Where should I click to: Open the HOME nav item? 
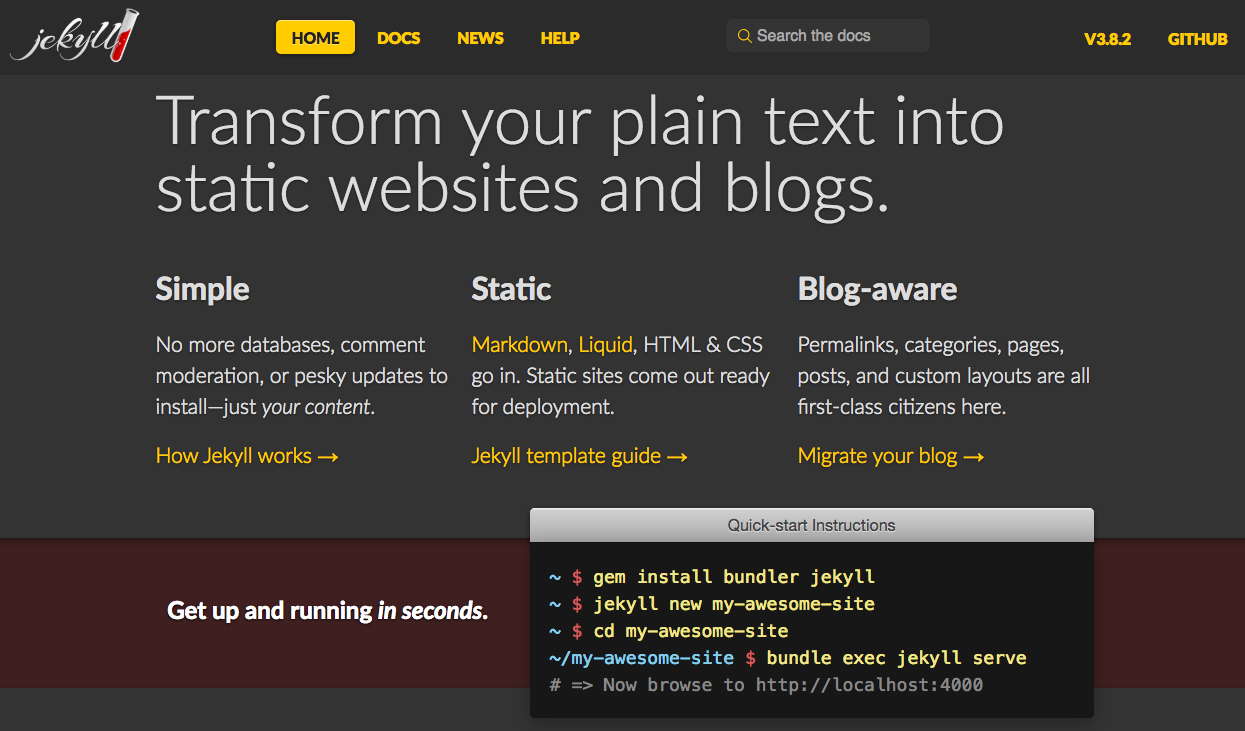click(x=315, y=38)
